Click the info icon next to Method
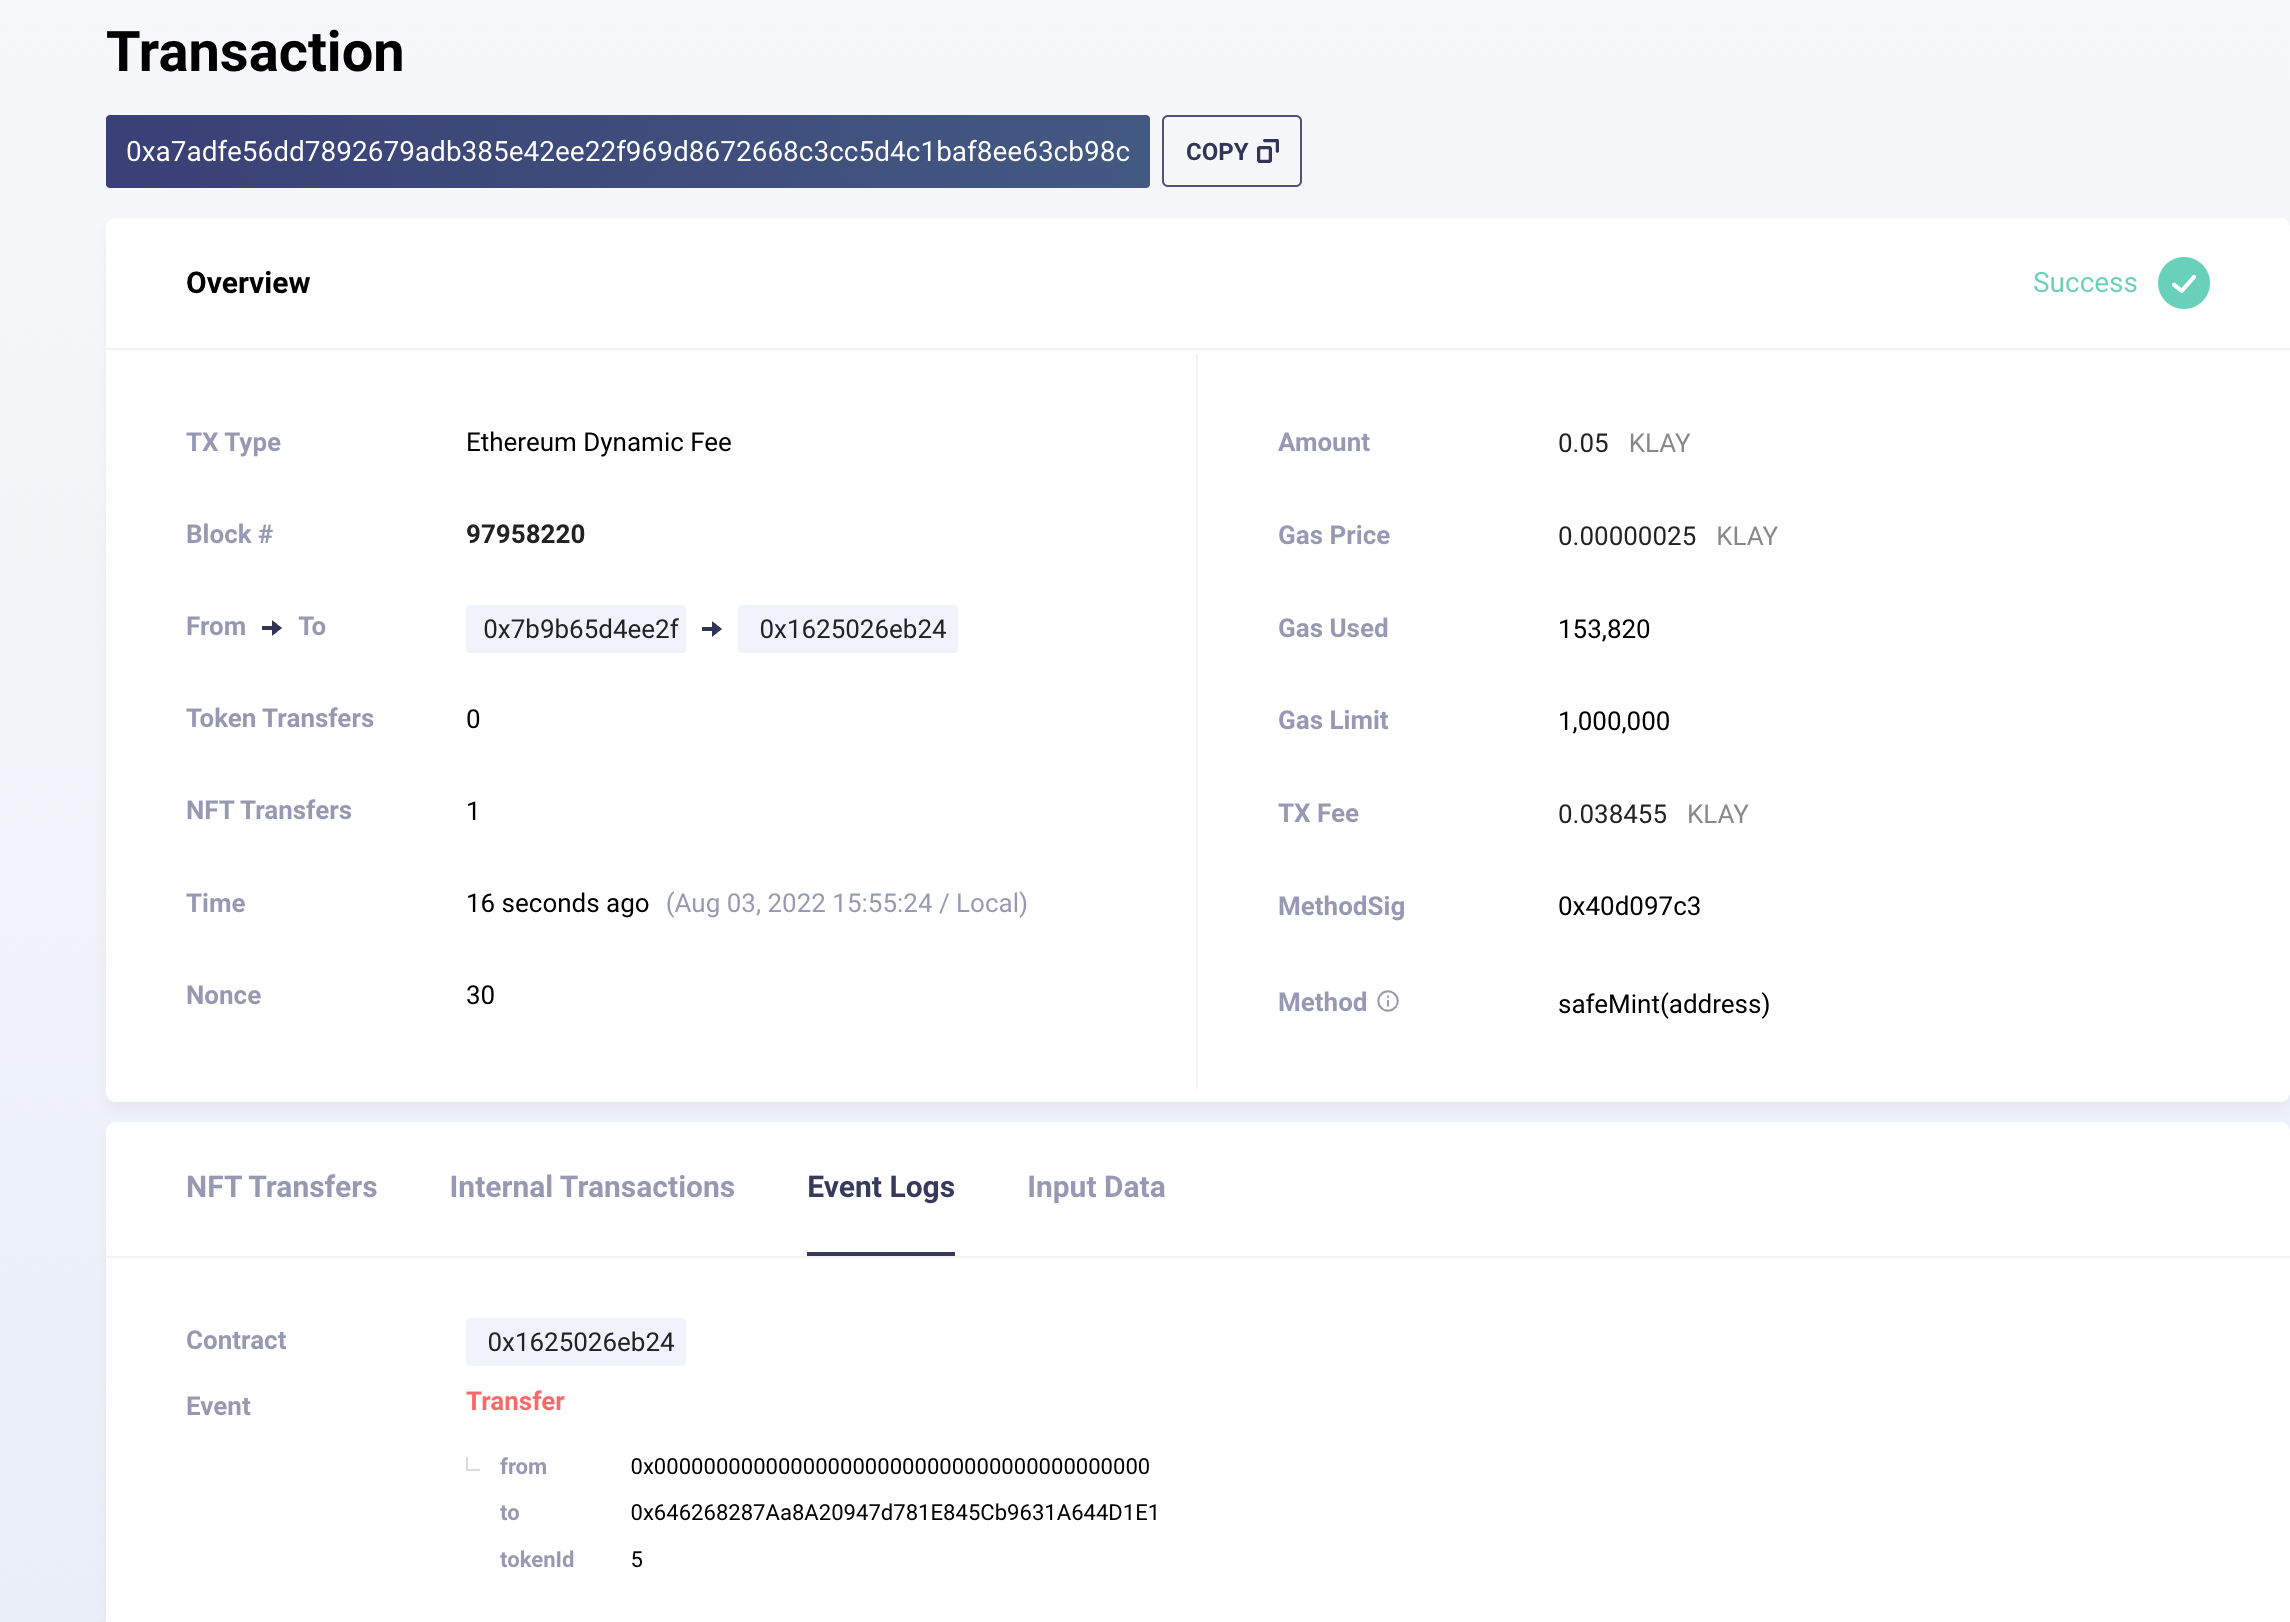2290x1622 pixels. point(1388,1001)
